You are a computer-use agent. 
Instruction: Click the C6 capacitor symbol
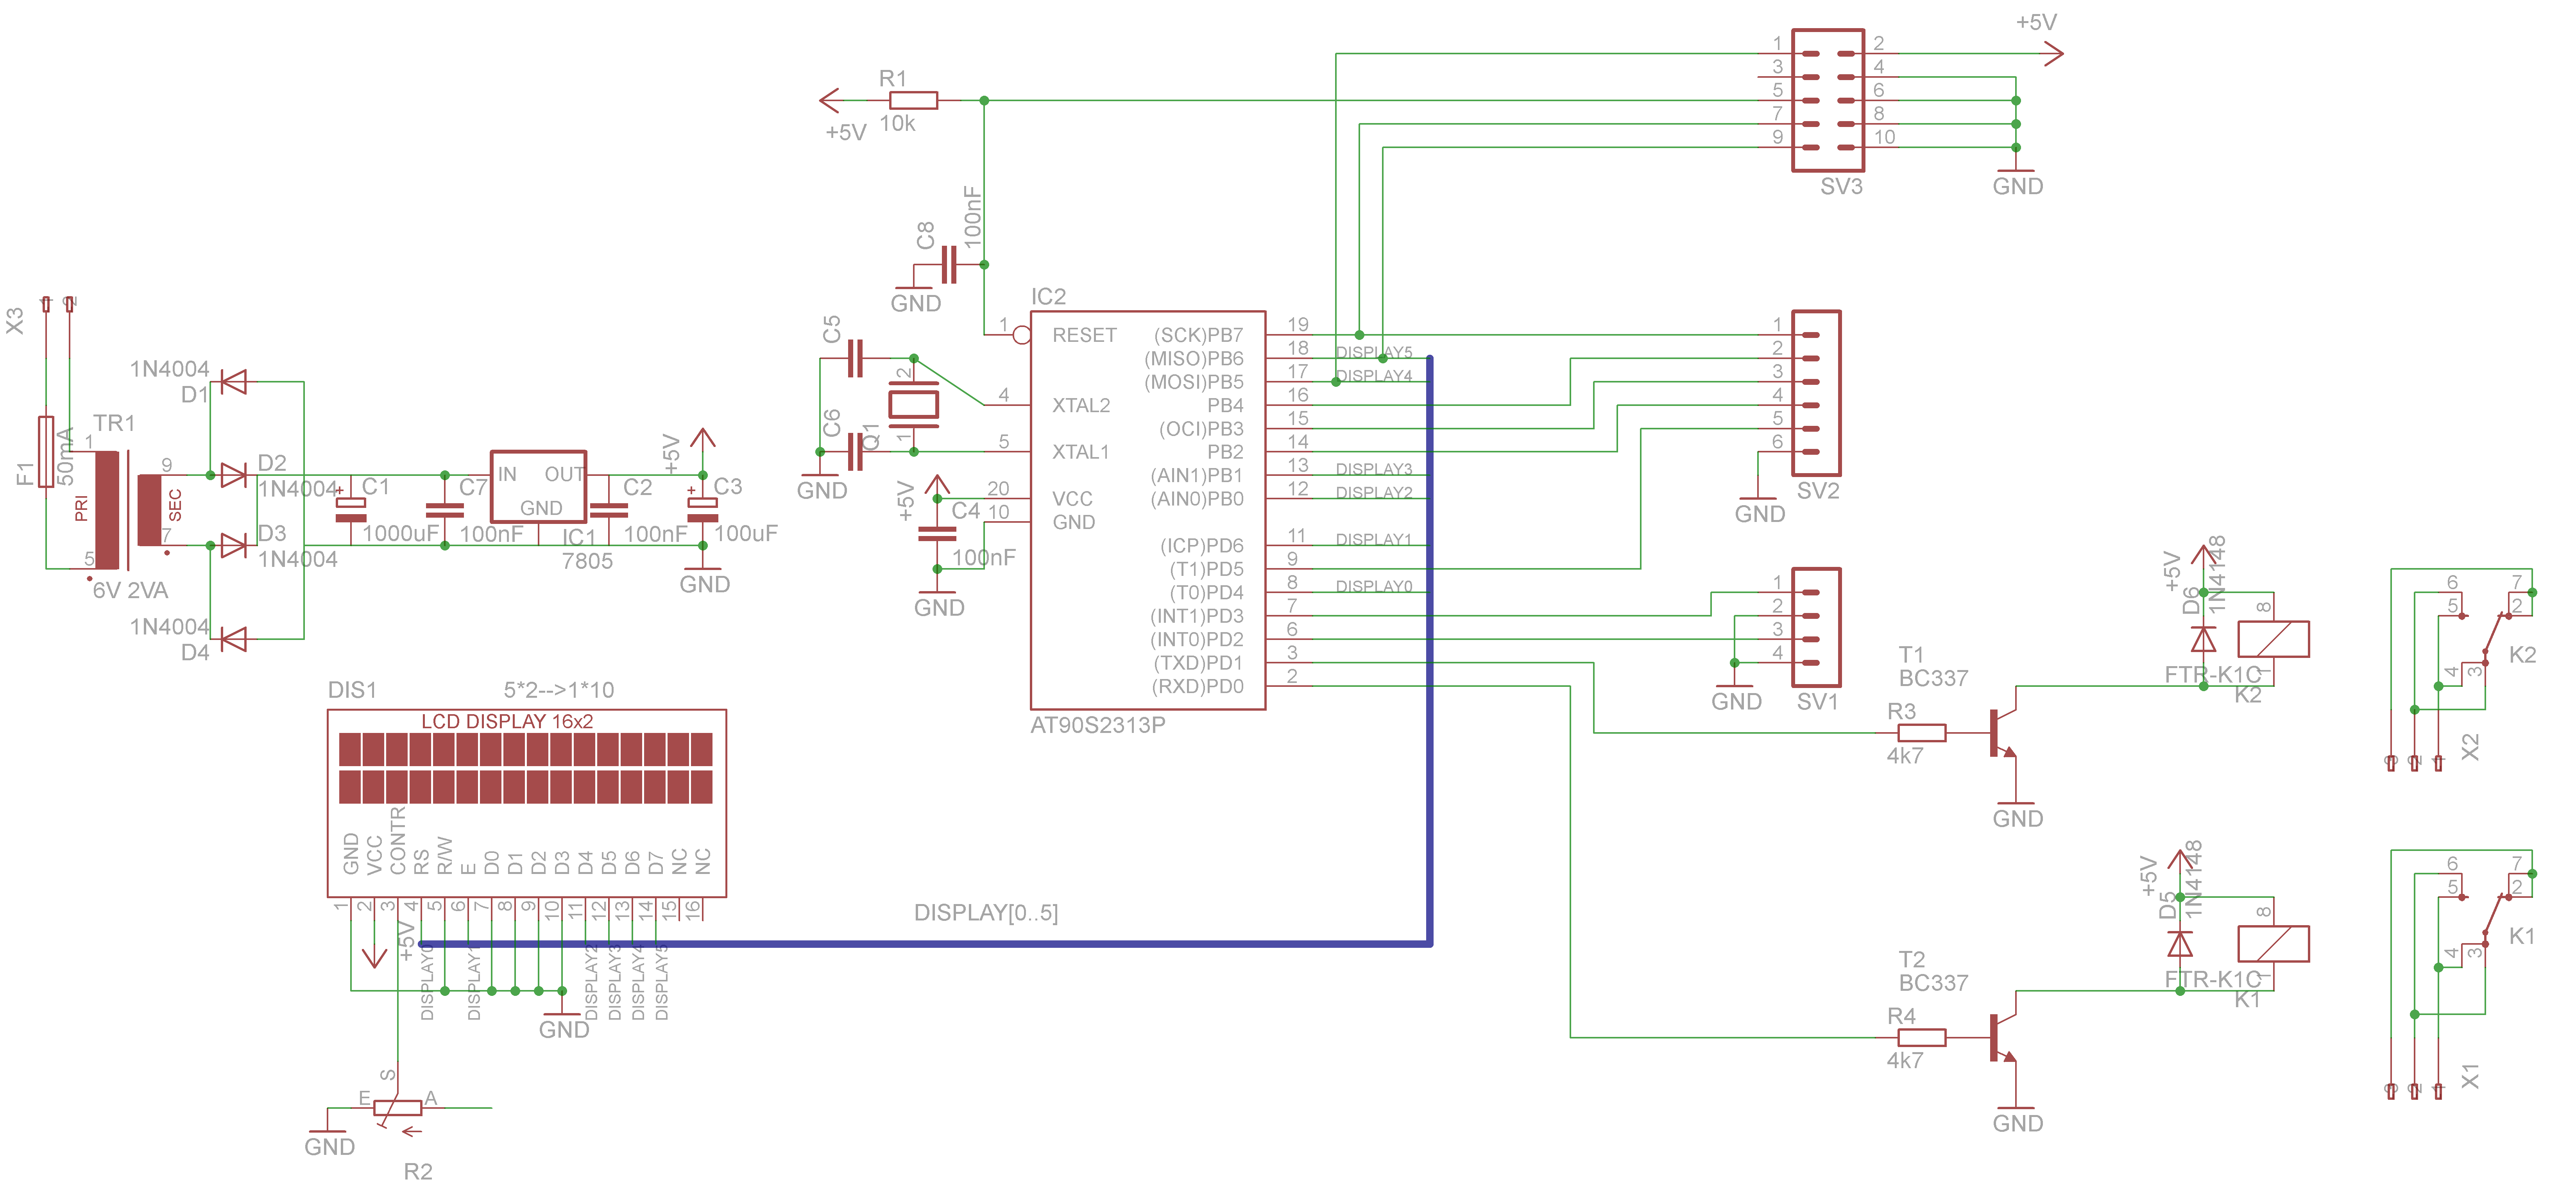click(855, 452)
